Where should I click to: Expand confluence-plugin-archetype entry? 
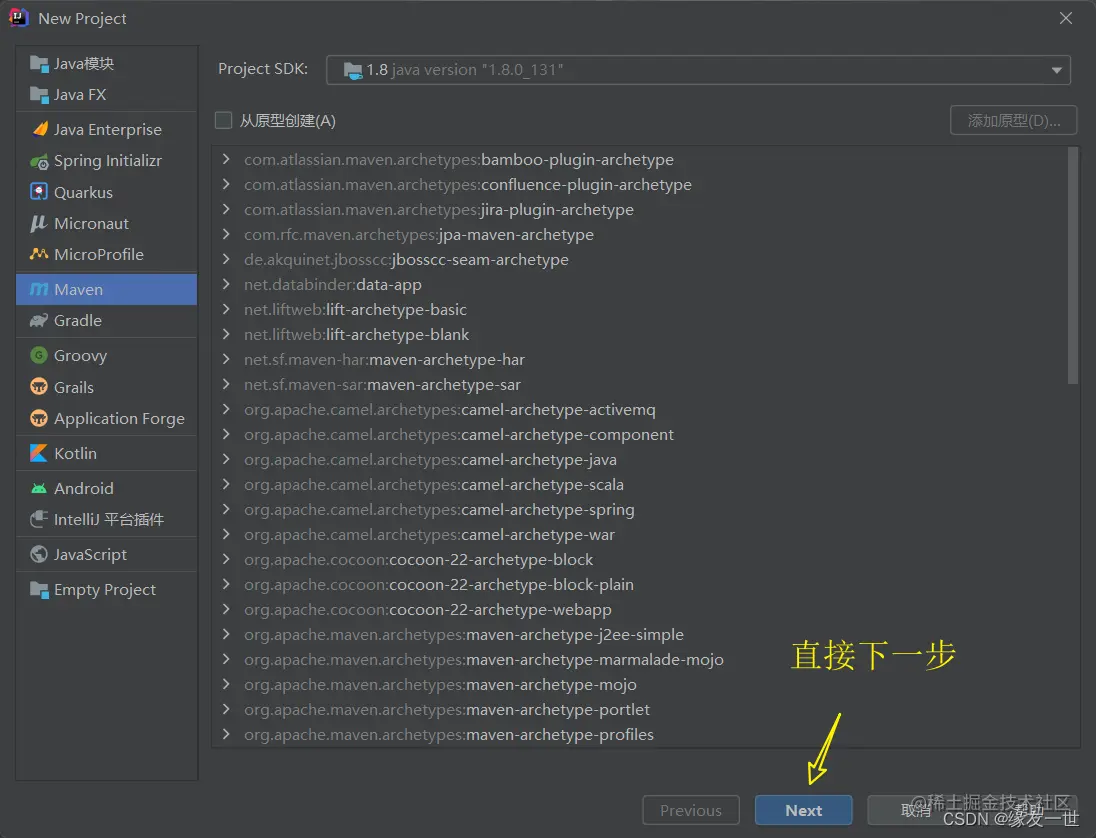point(226,185)
